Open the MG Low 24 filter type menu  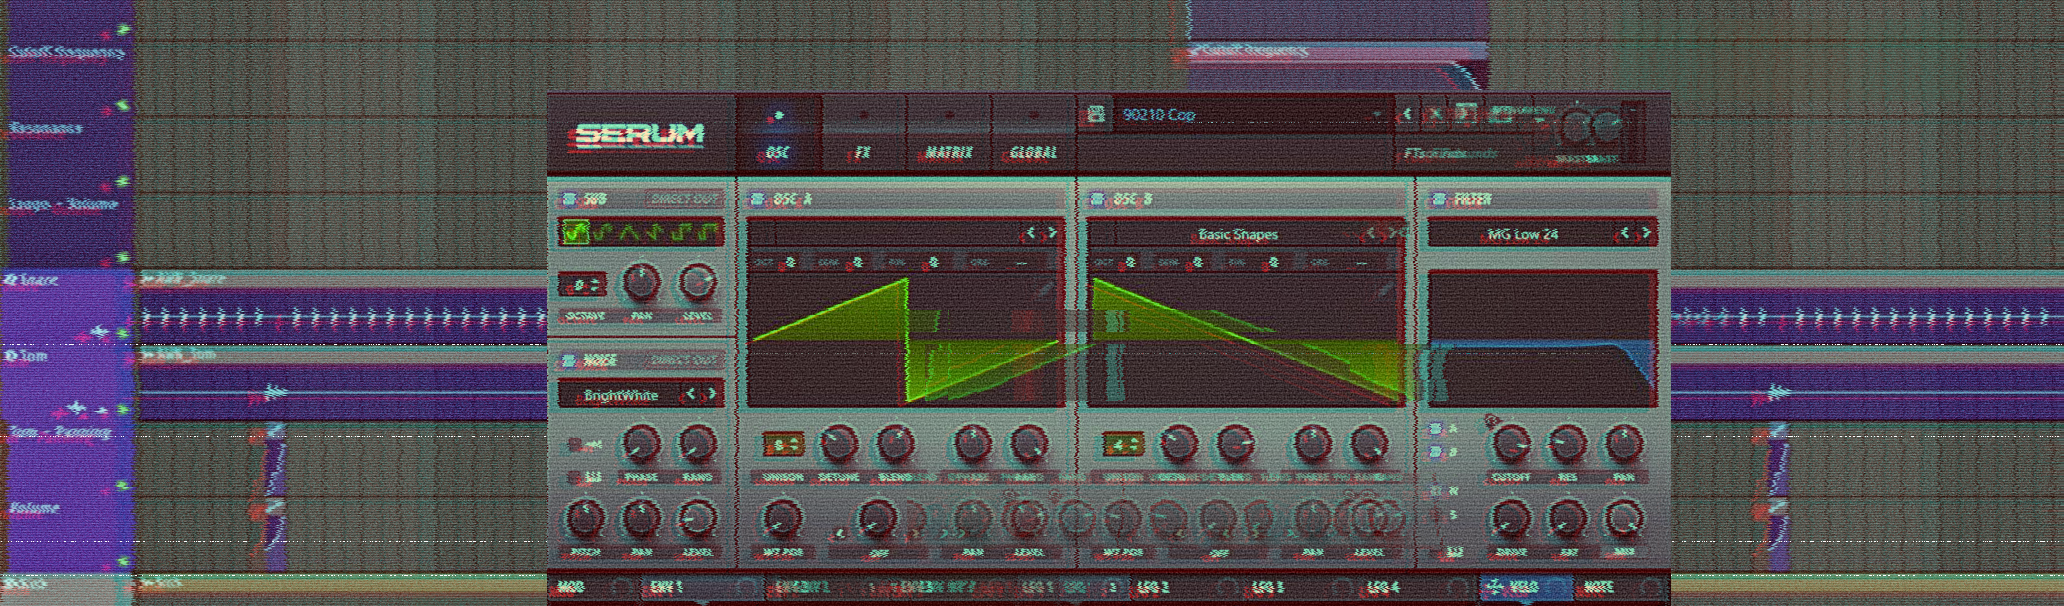point(1522,234)
